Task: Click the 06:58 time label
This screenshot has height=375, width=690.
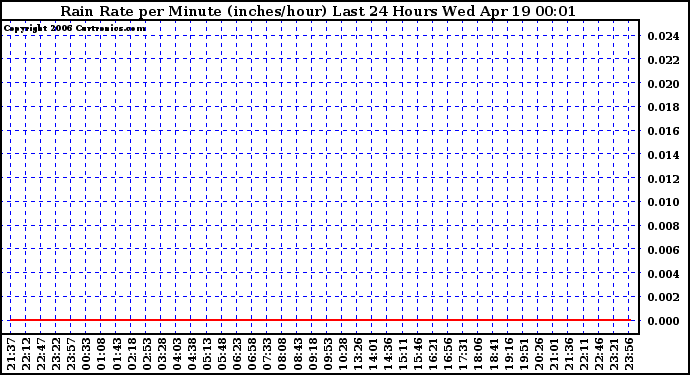Action: coord(252,354)
